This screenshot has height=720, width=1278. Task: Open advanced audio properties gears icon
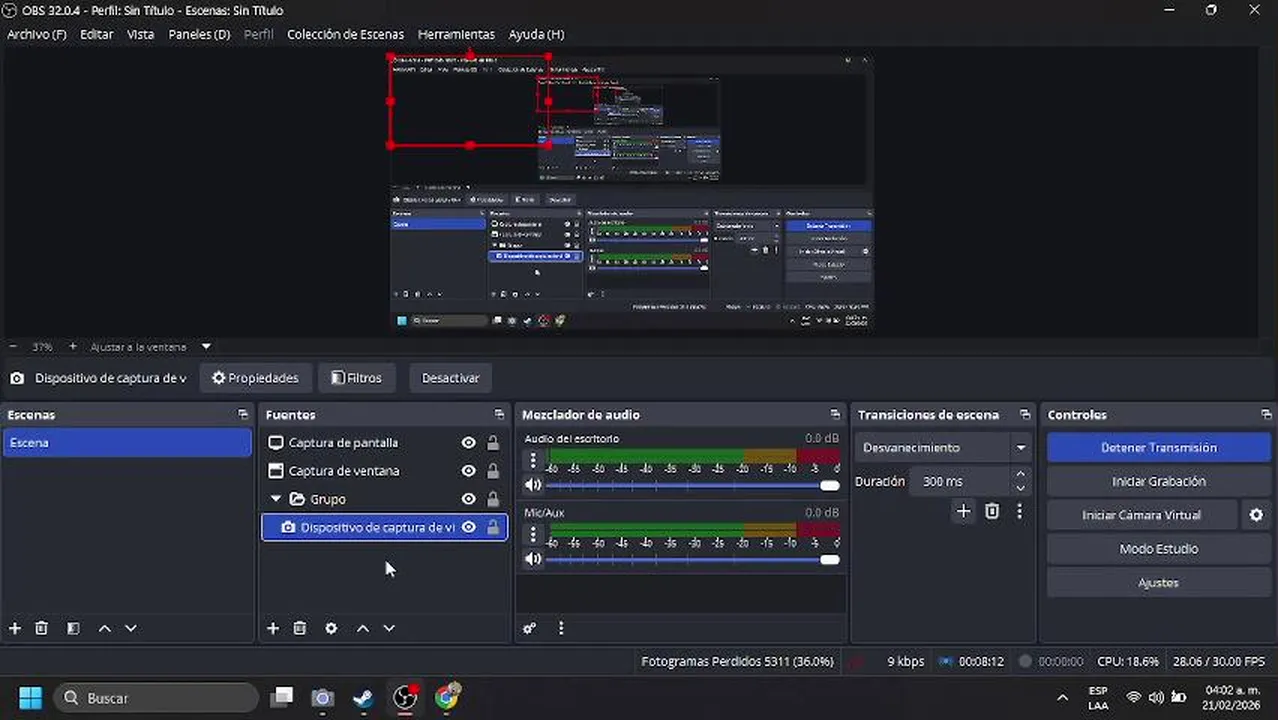point(530,628)
